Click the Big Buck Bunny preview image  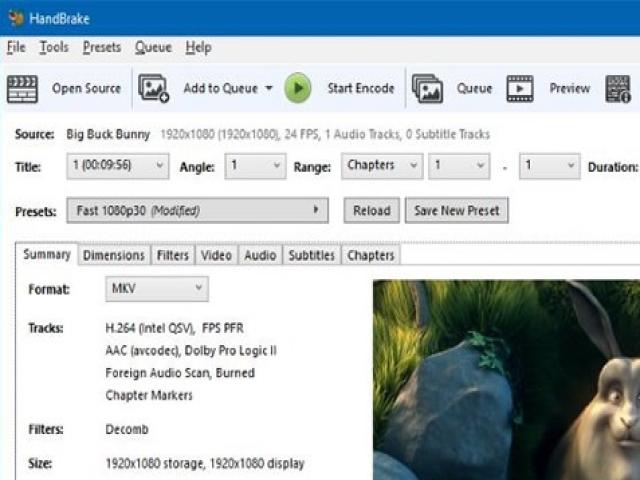click(507, 380)
